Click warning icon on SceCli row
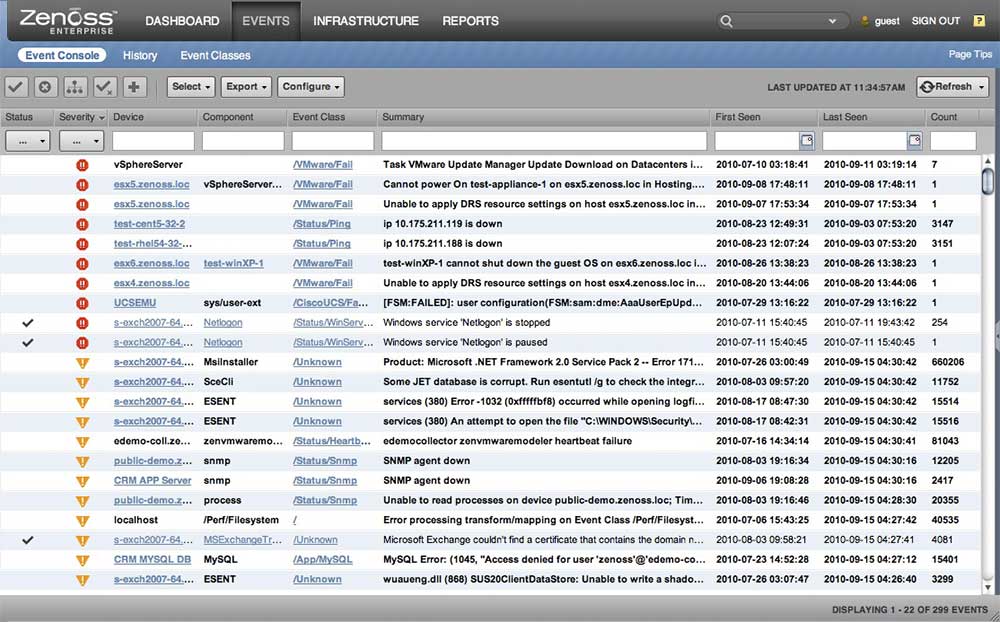This screenshot has width=1000, height=622. coord(82,382)
